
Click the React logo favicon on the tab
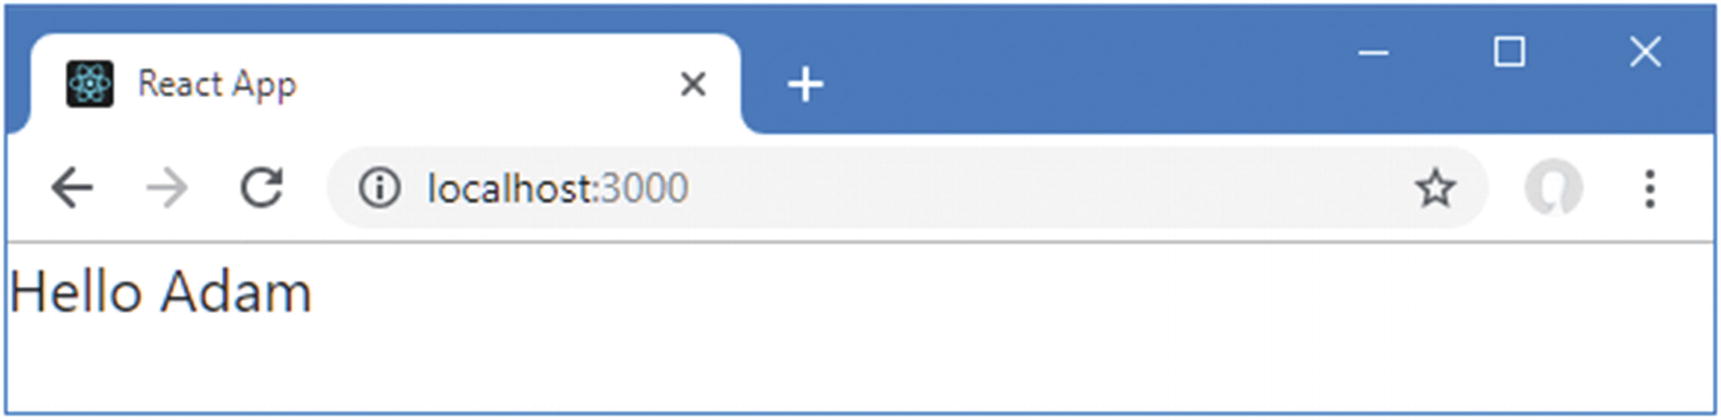[x=90, y=84]
